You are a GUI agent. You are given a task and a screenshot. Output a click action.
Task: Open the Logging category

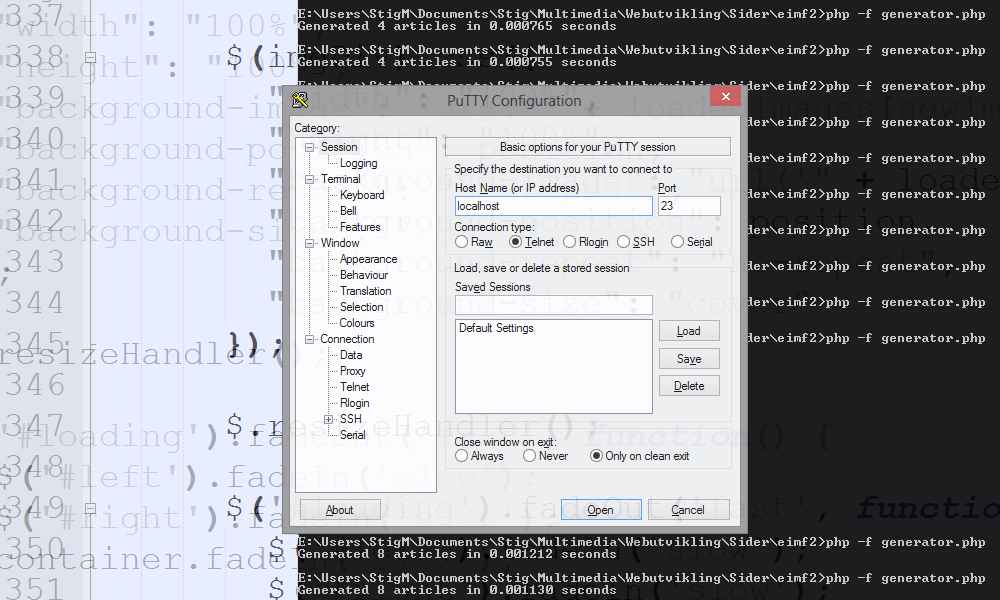(358, 163)
